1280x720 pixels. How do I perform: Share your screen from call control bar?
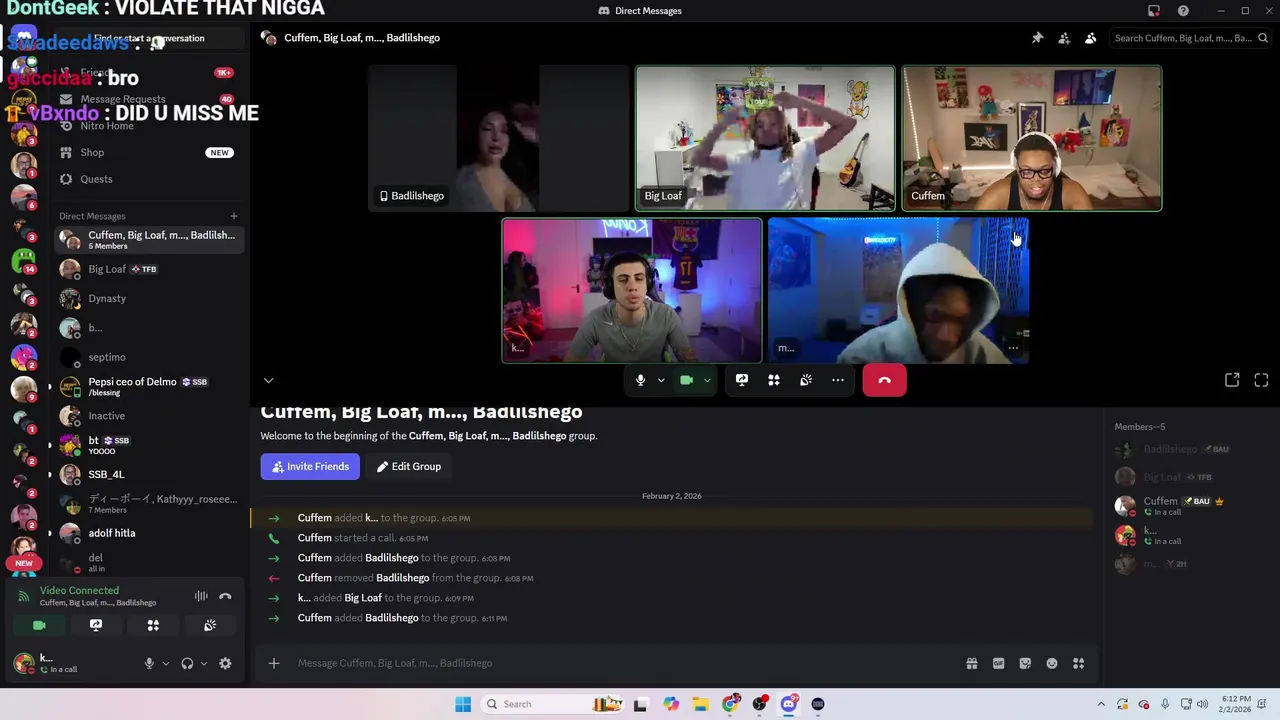click(x=741, y=380)
